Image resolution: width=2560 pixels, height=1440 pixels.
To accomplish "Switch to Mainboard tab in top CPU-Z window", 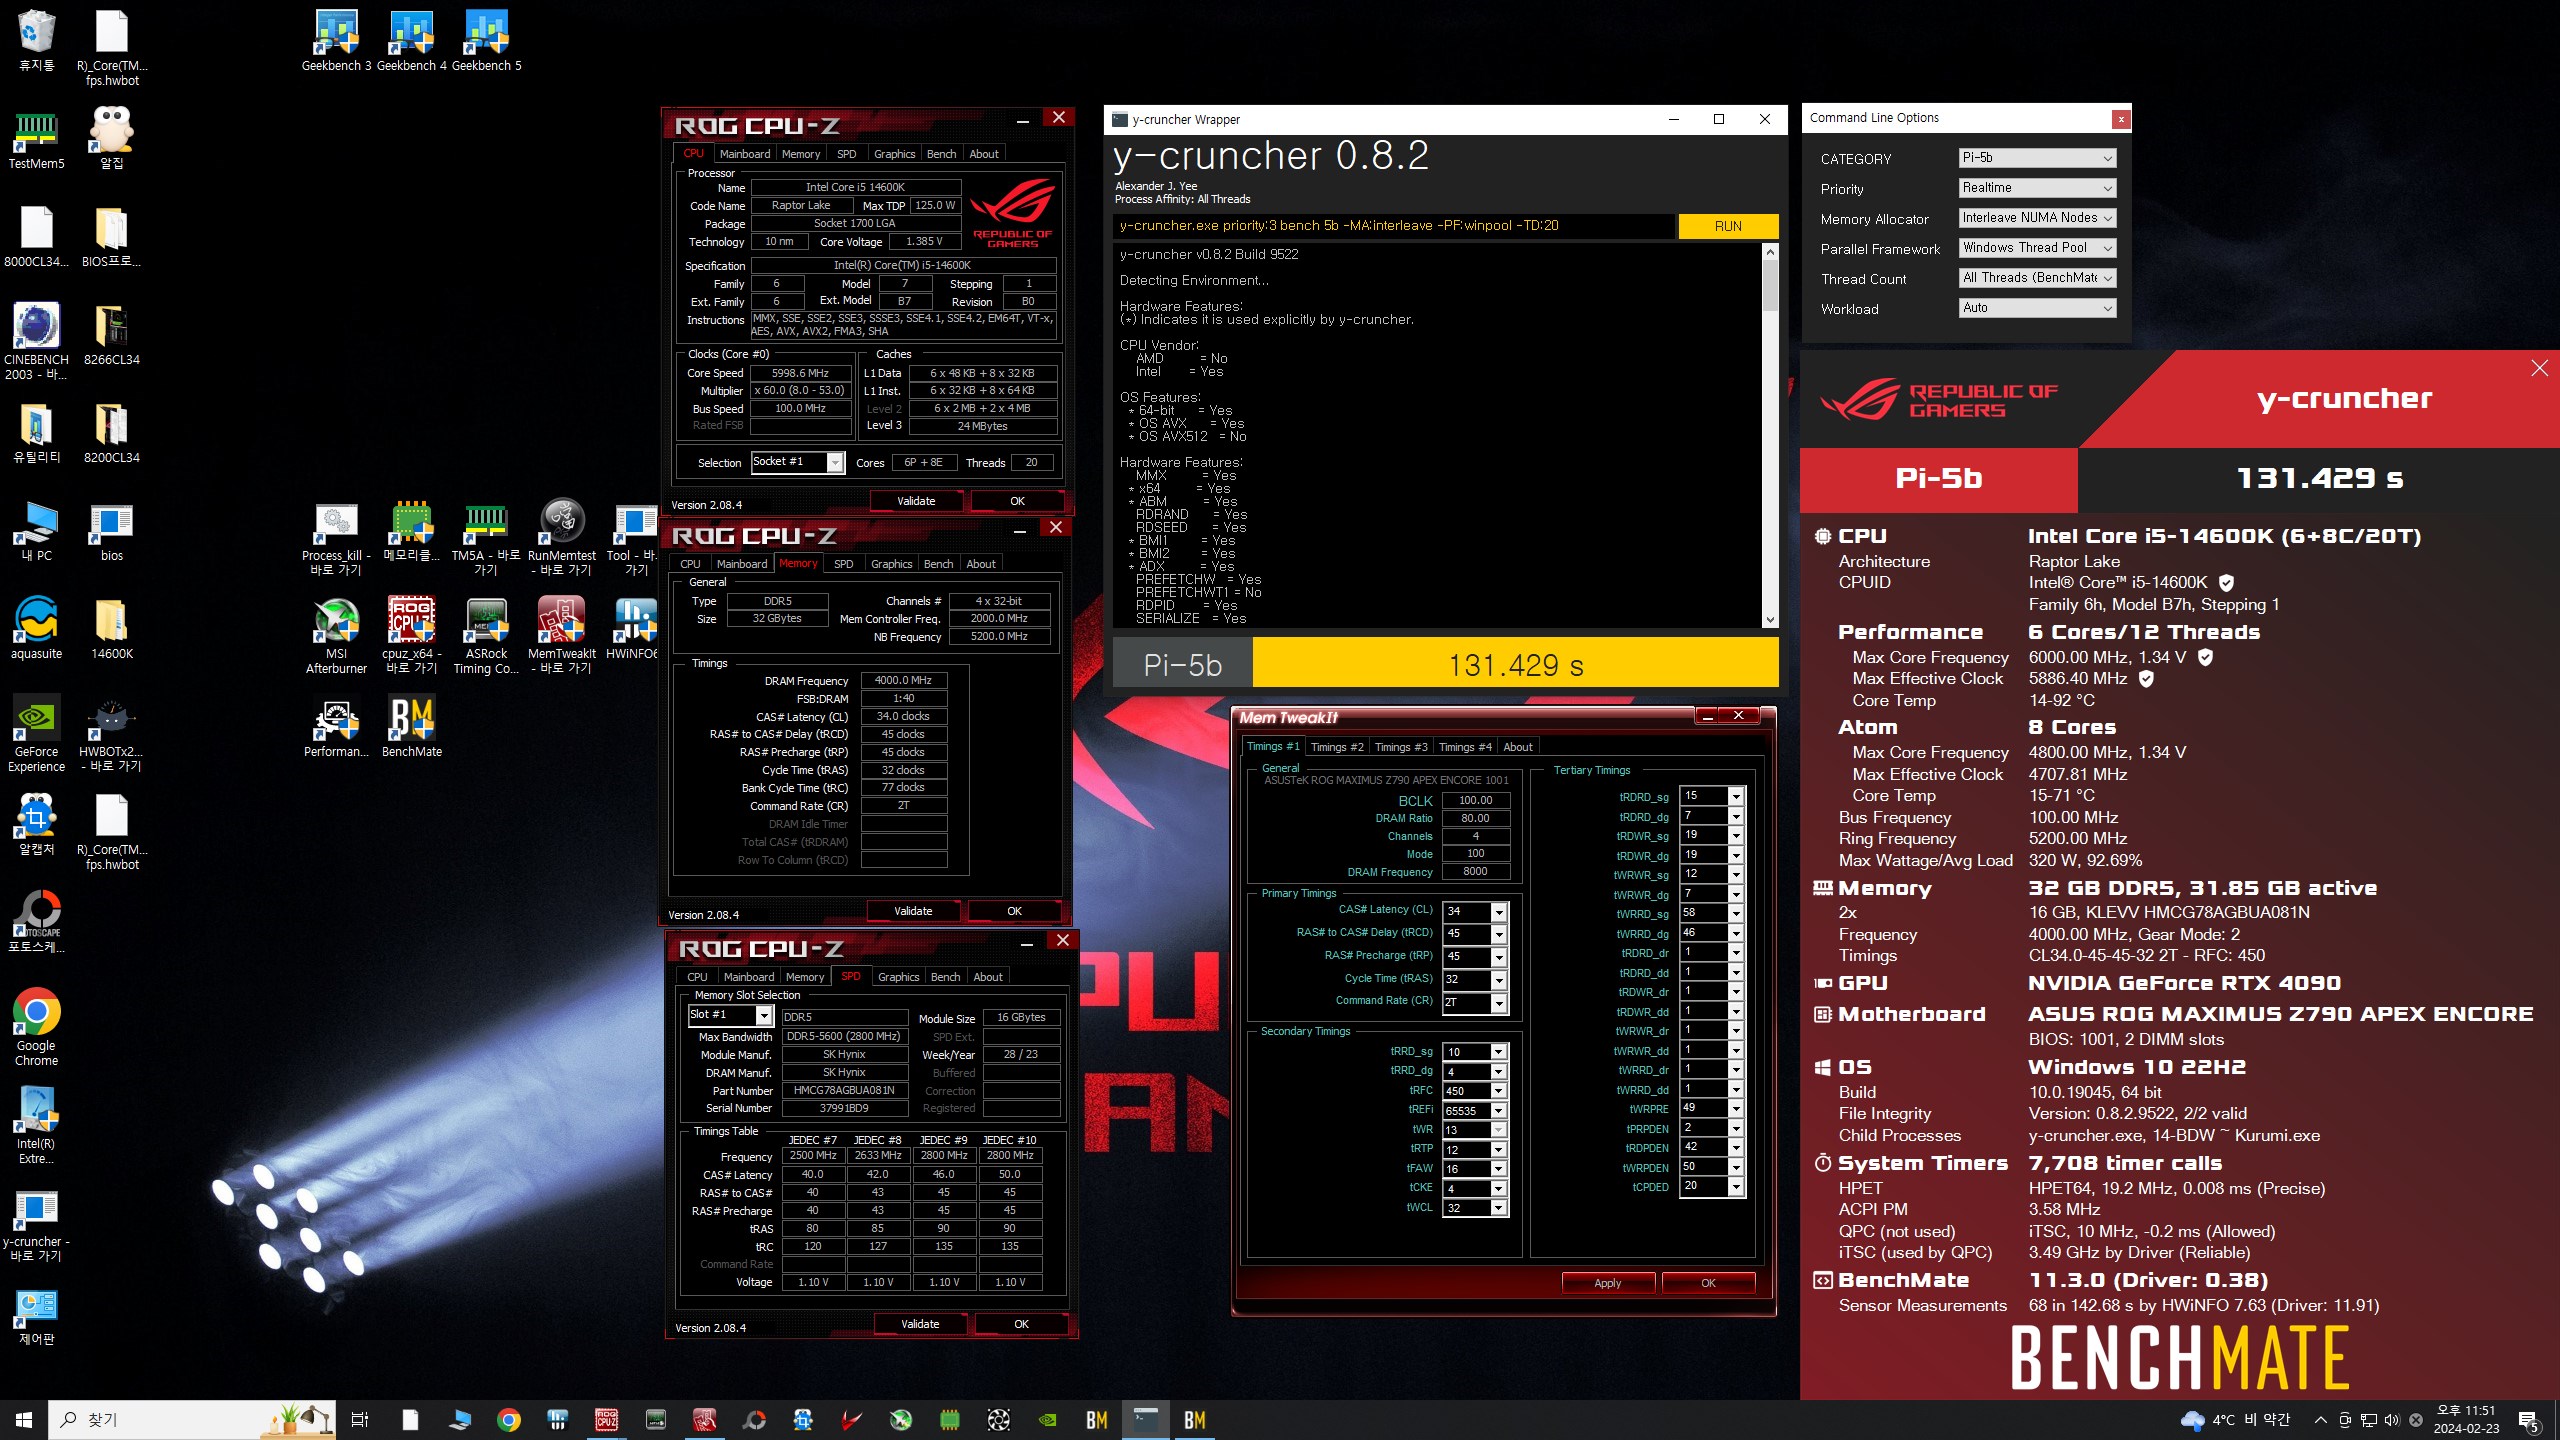I will click(745, 154).
